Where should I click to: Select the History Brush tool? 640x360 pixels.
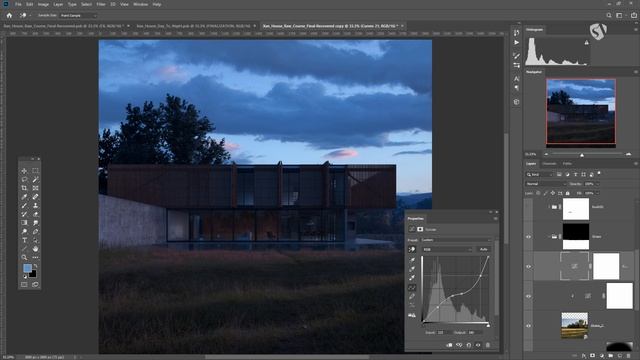(24, 214)
